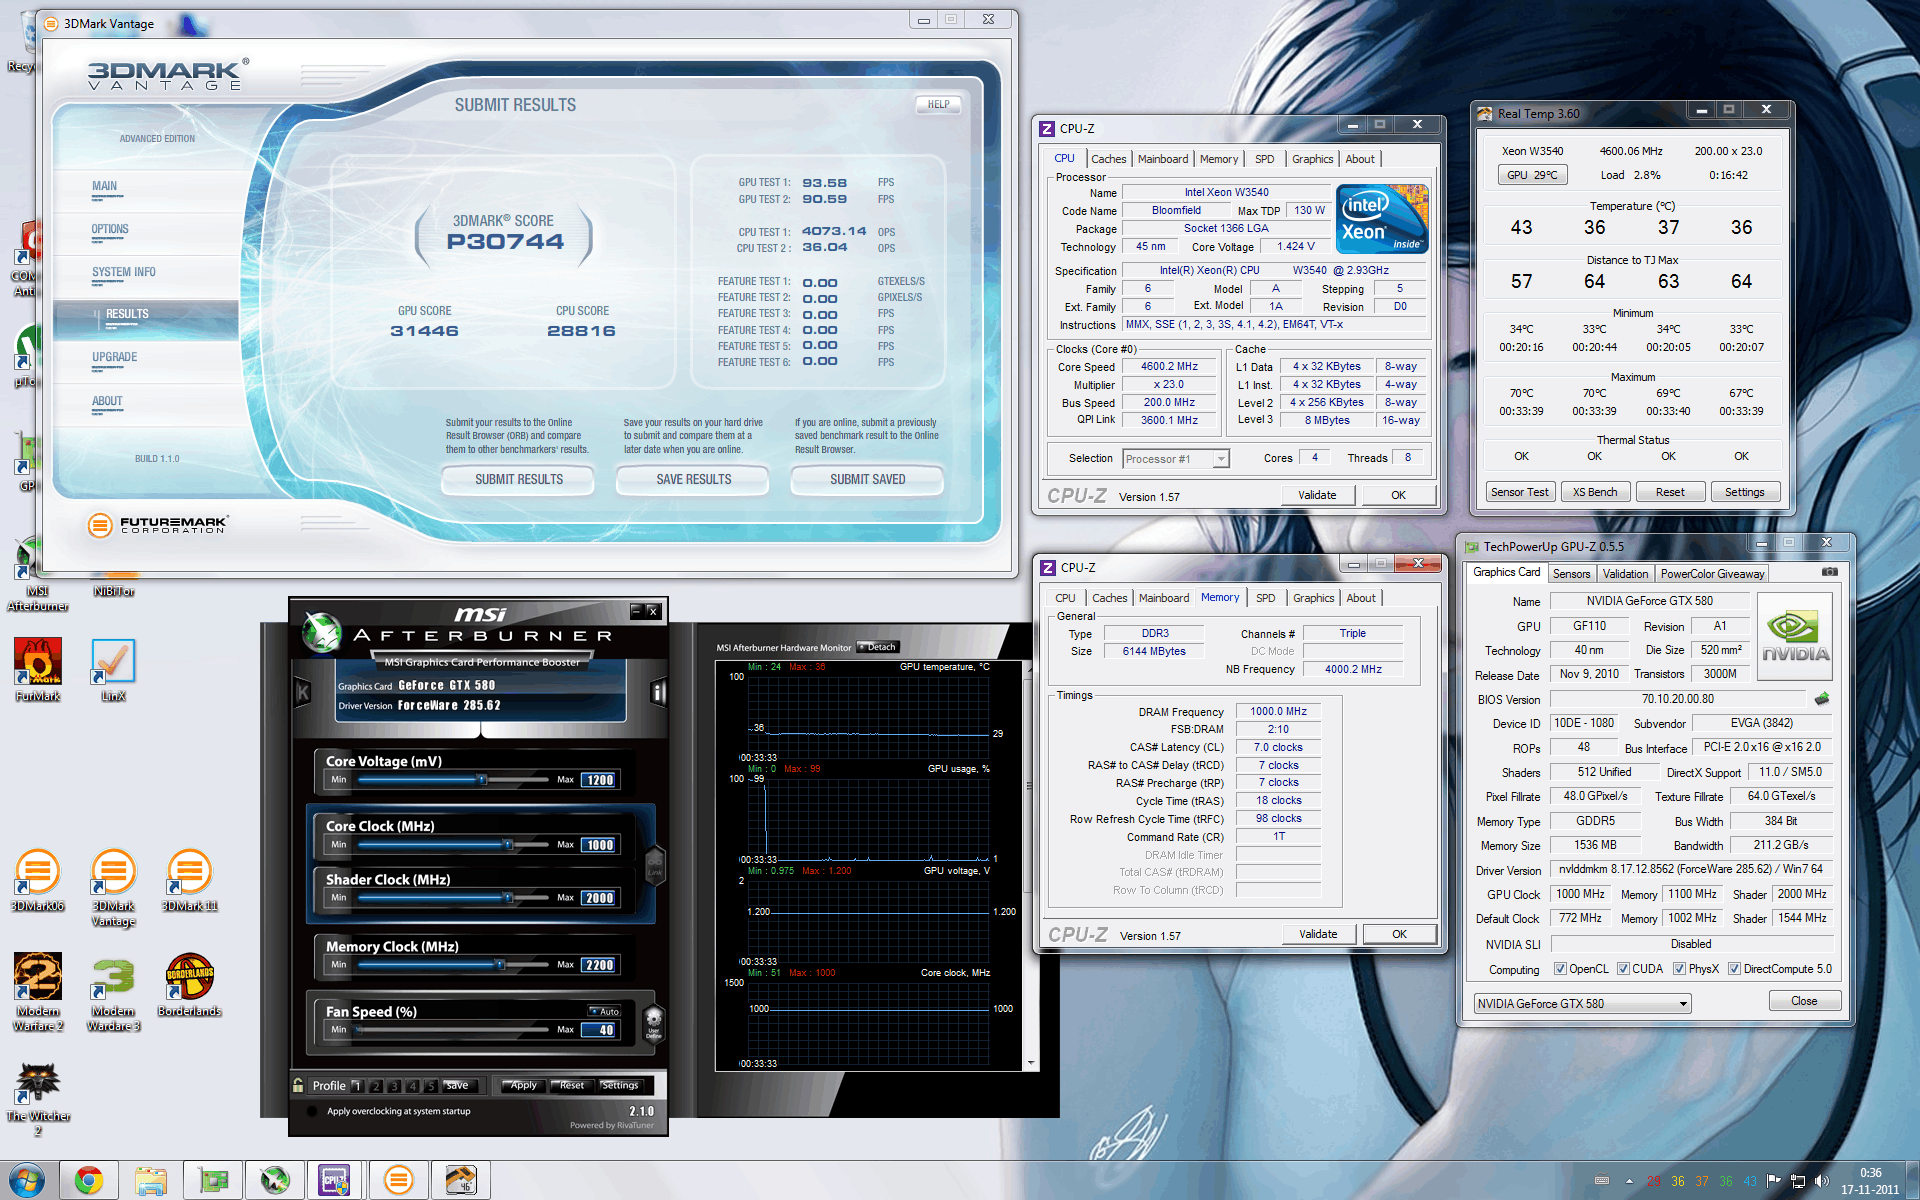Viewport: 1920px width, 1200px height.
Task: Click the BIOS save icon in GPU-Z
Action: click(1822, 699)
